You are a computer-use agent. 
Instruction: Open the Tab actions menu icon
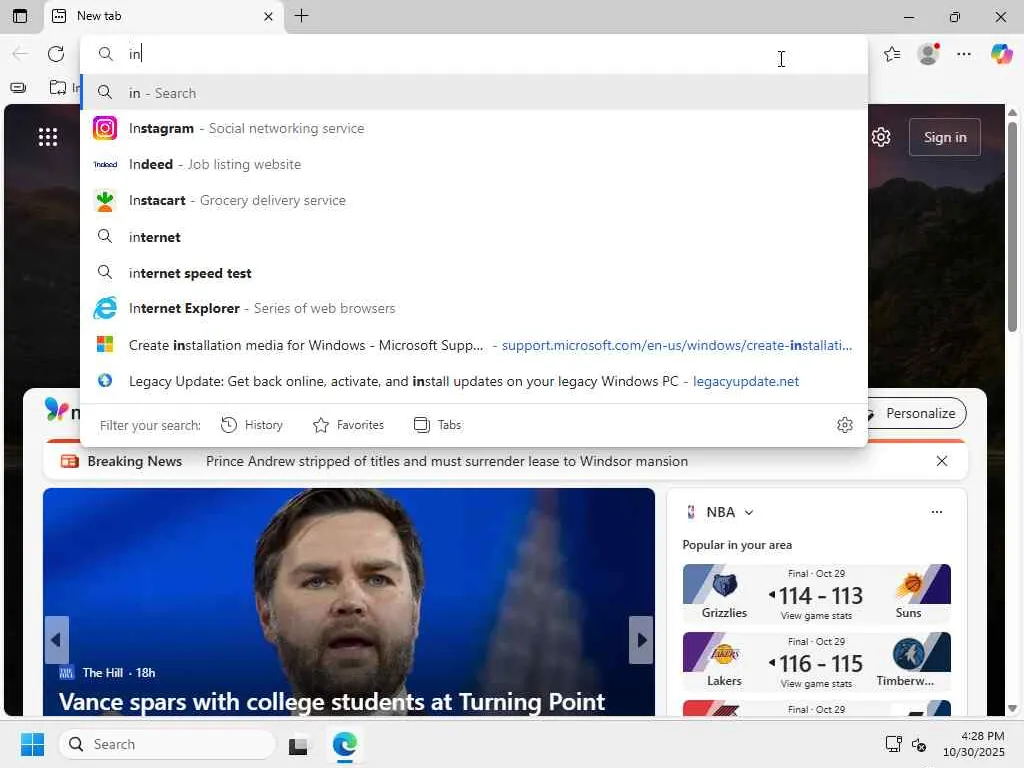point(20,16)
